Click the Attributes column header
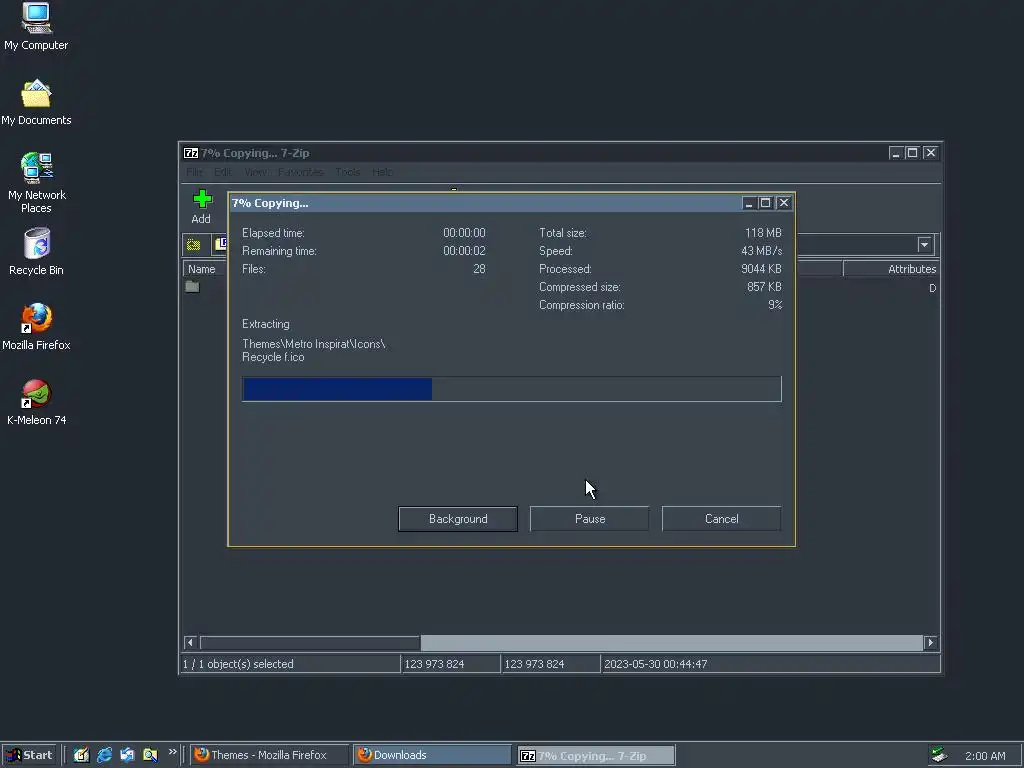 [x=891, y=269]
